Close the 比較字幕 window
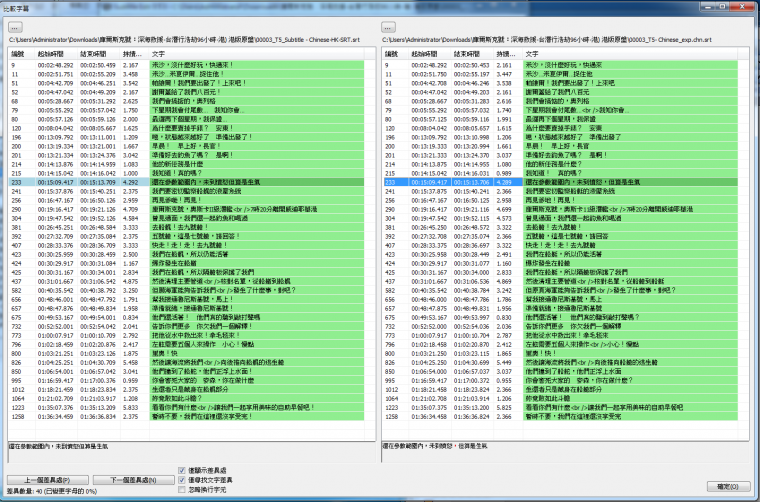This screenshot has width=760, height=502. click(742, 6)
